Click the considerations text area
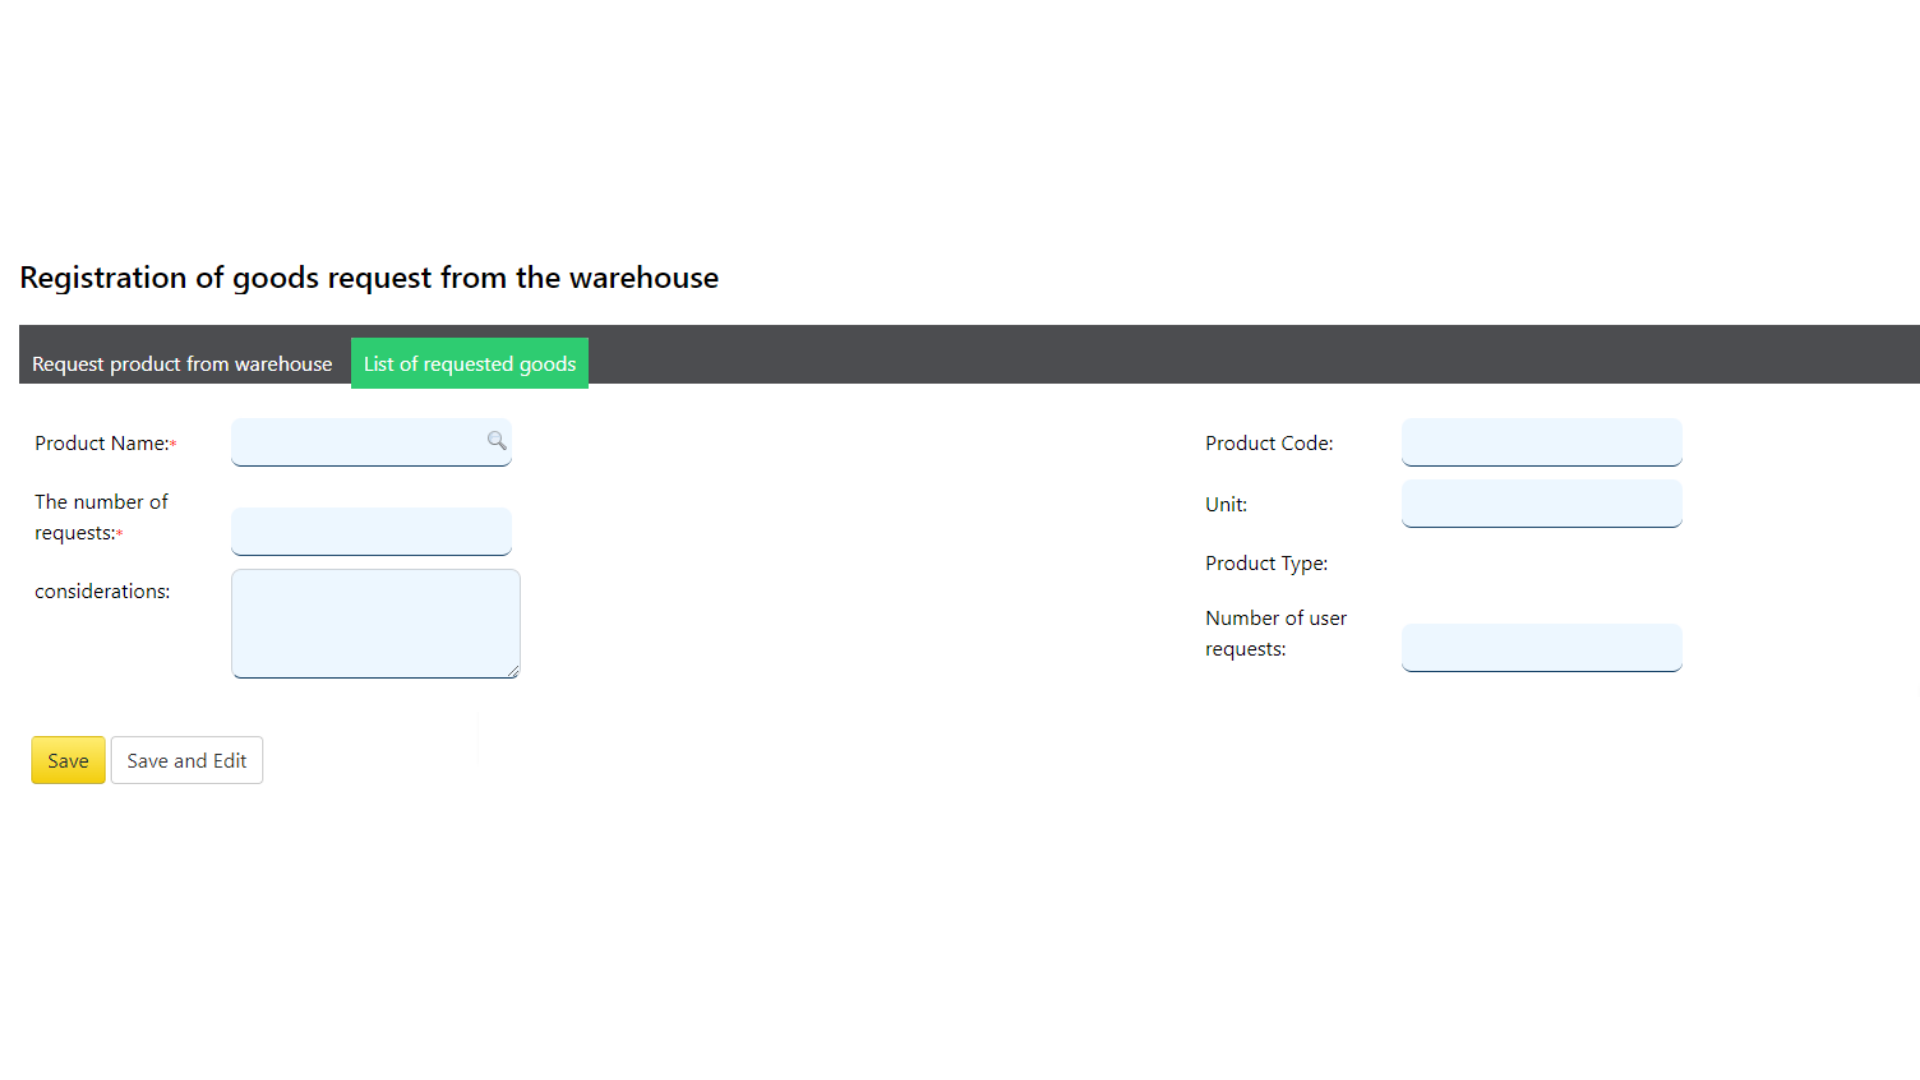The width and height of the screenshot is (1920, 1080). coord(376,624)
